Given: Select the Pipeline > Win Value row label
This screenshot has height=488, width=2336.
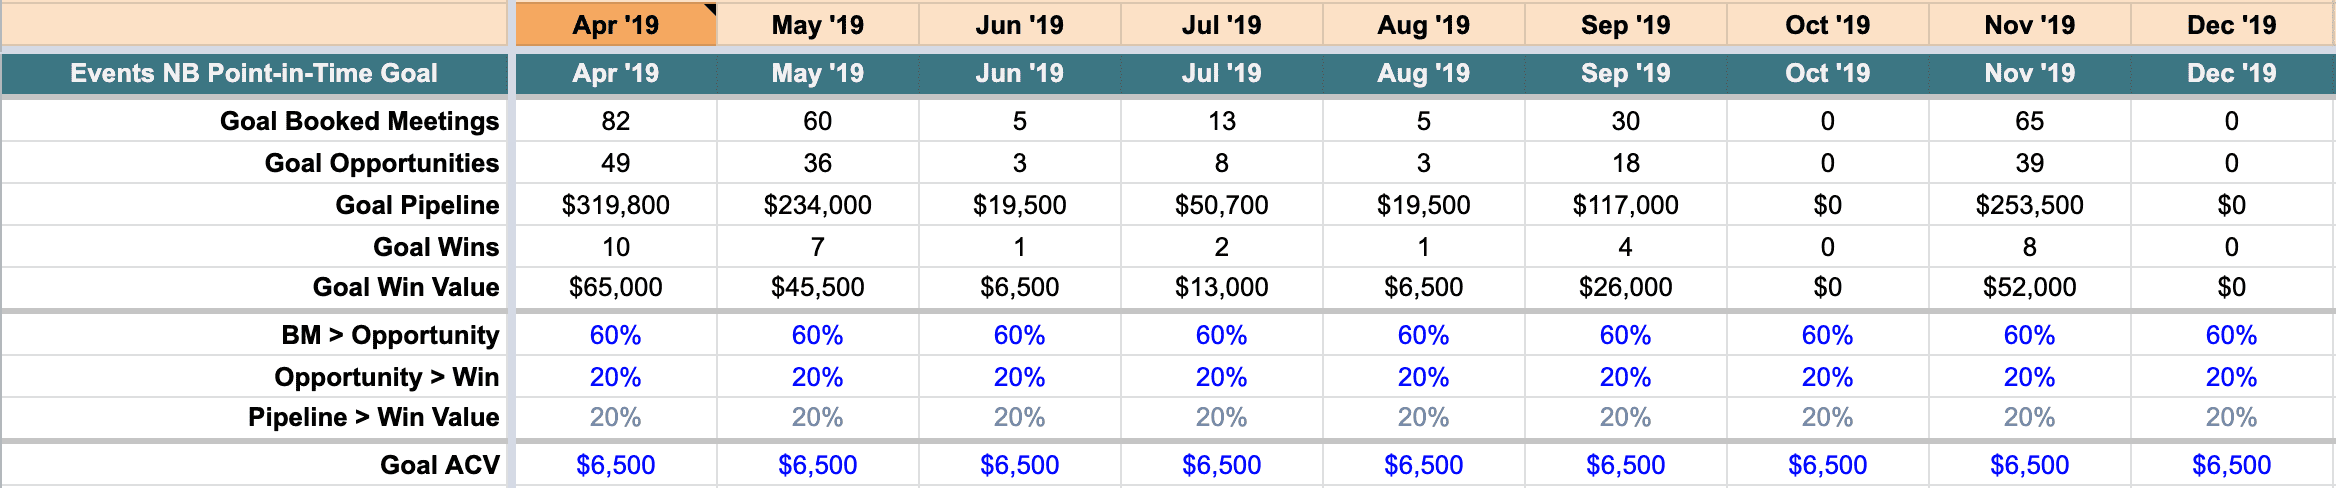Looking at the screenshot, I should coord(373,417).
